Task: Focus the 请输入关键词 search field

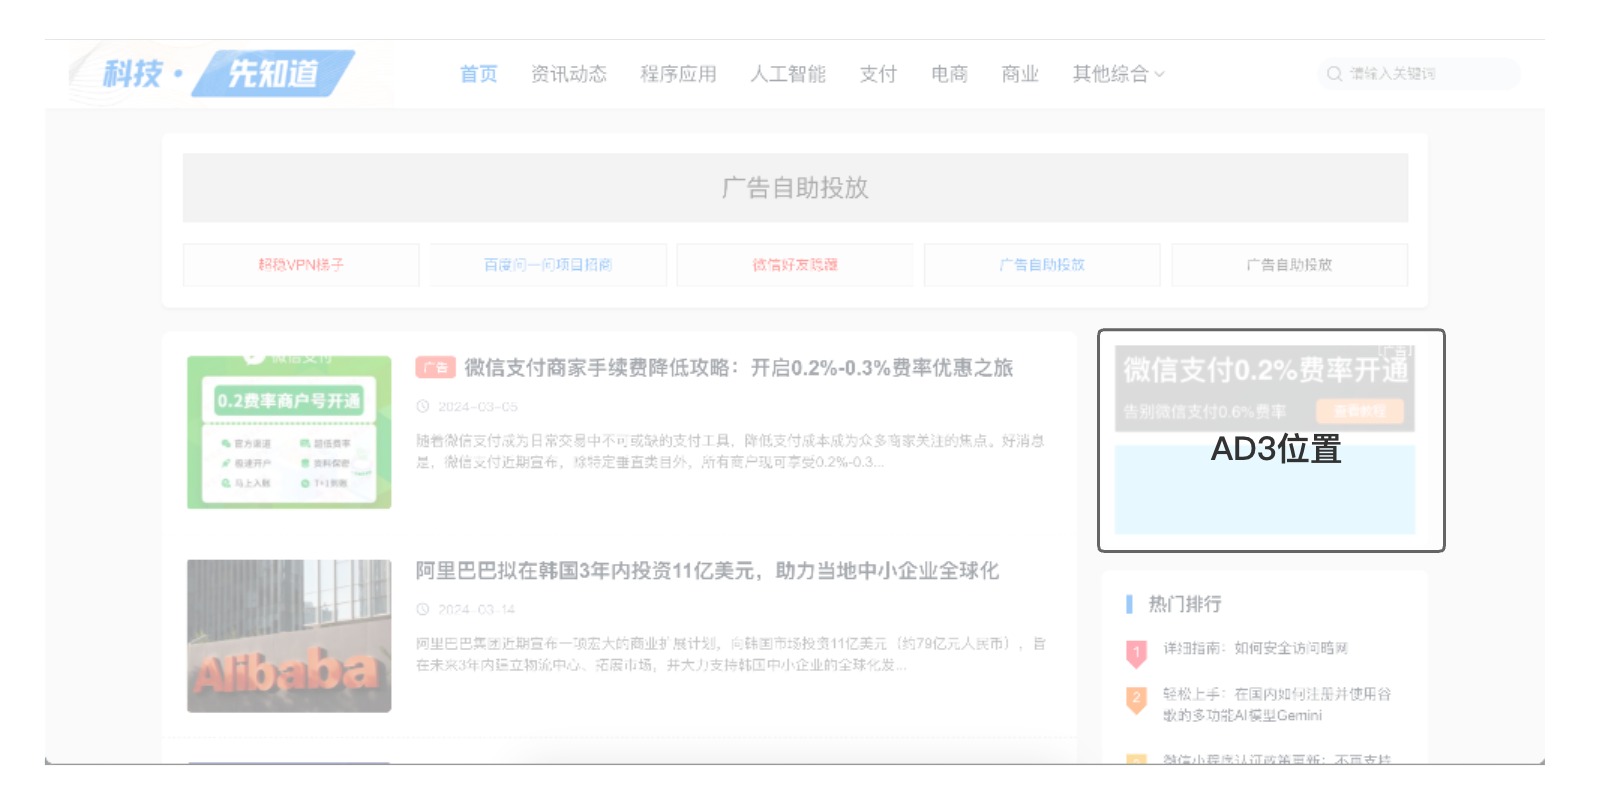Action: [x=1419, y=74]
